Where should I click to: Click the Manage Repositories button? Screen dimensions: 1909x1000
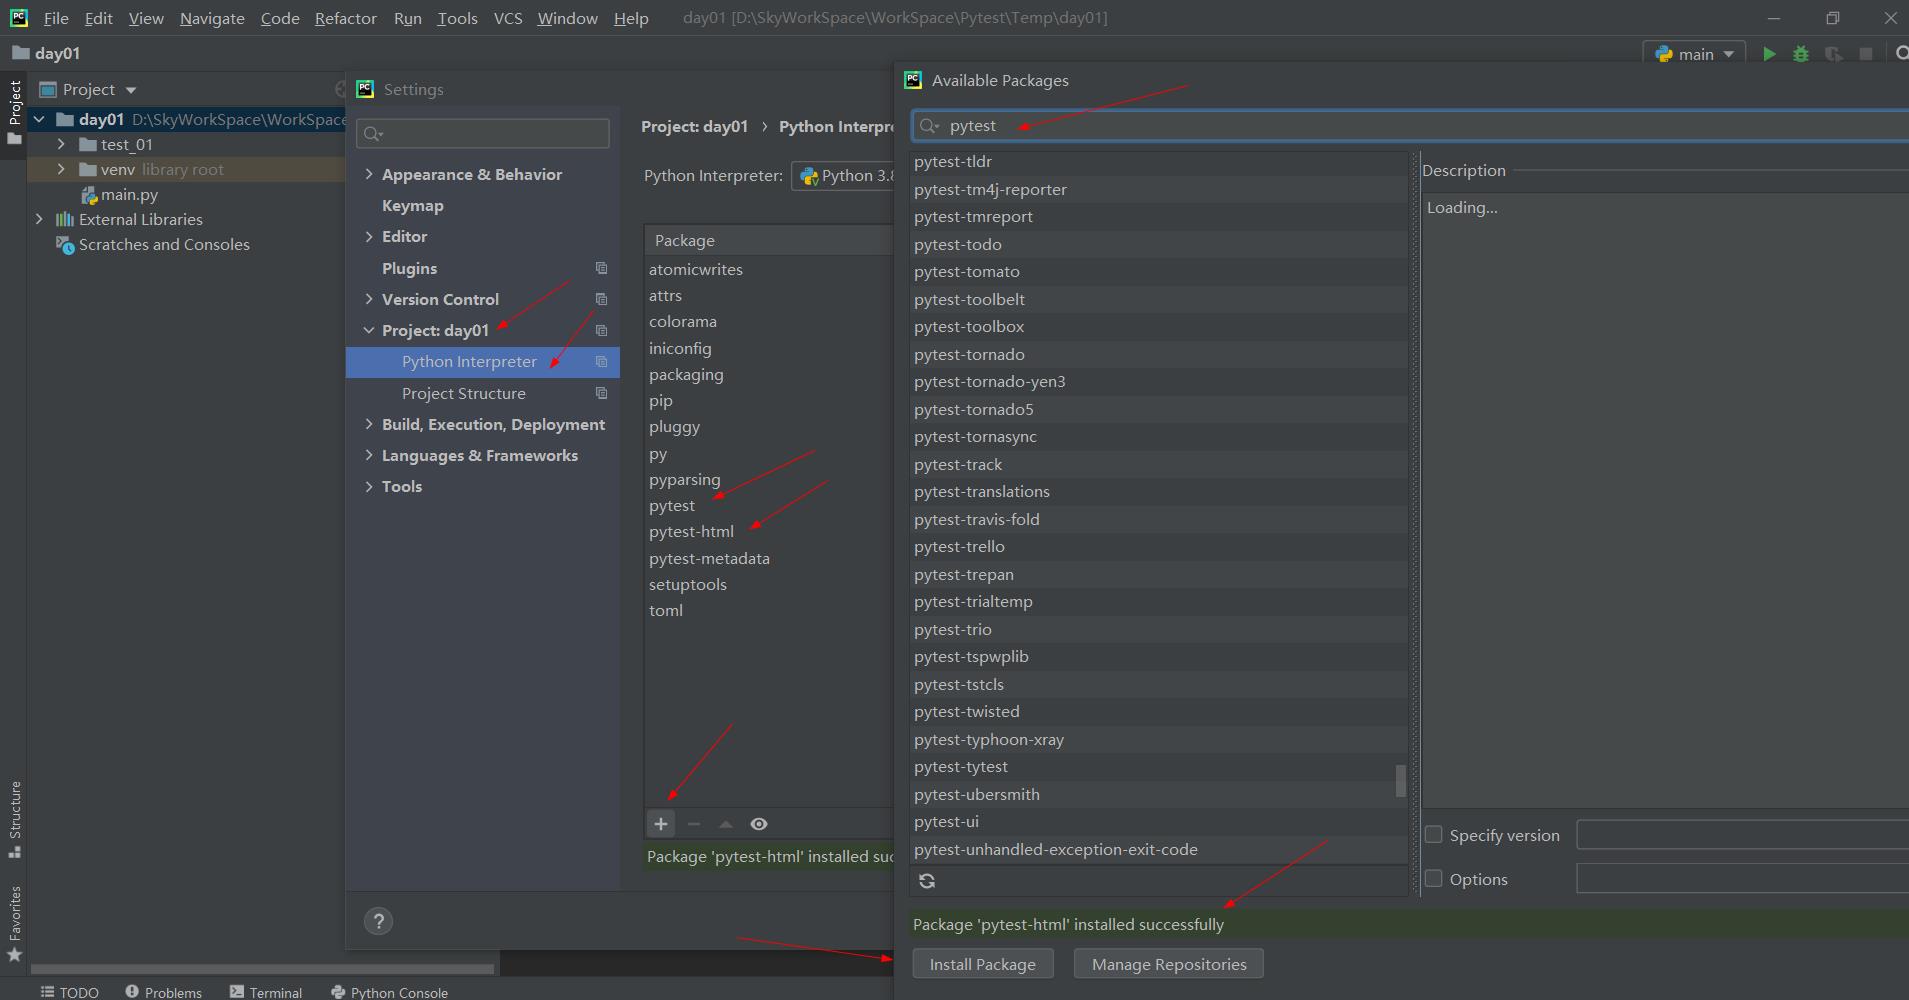coord(1169,964)
